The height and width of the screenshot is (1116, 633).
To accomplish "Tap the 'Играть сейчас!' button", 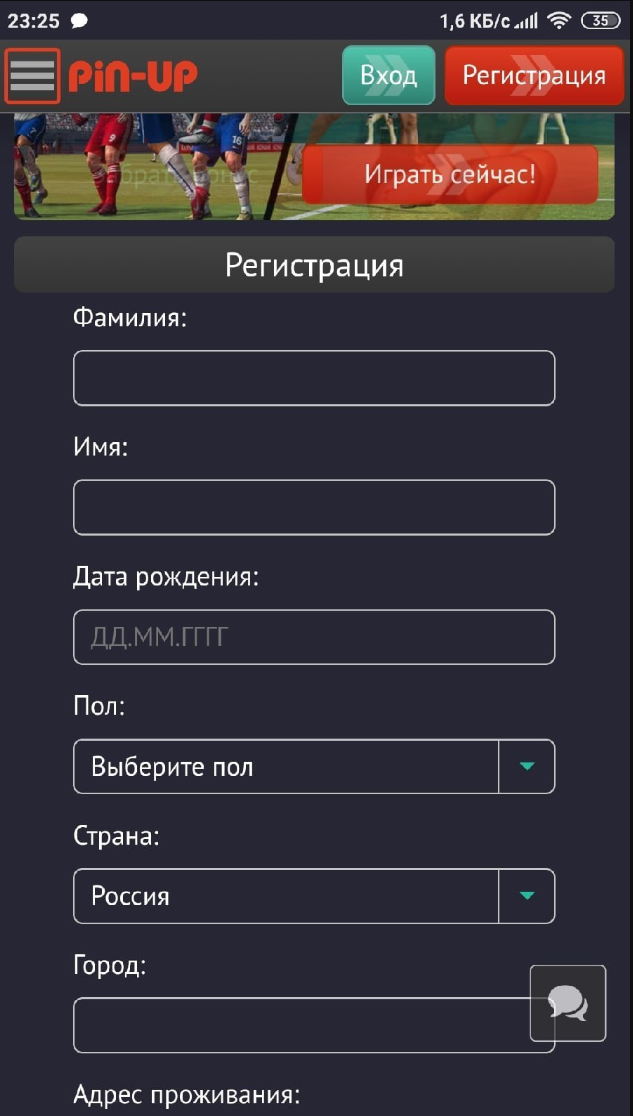I will click(x=450, y=174).
